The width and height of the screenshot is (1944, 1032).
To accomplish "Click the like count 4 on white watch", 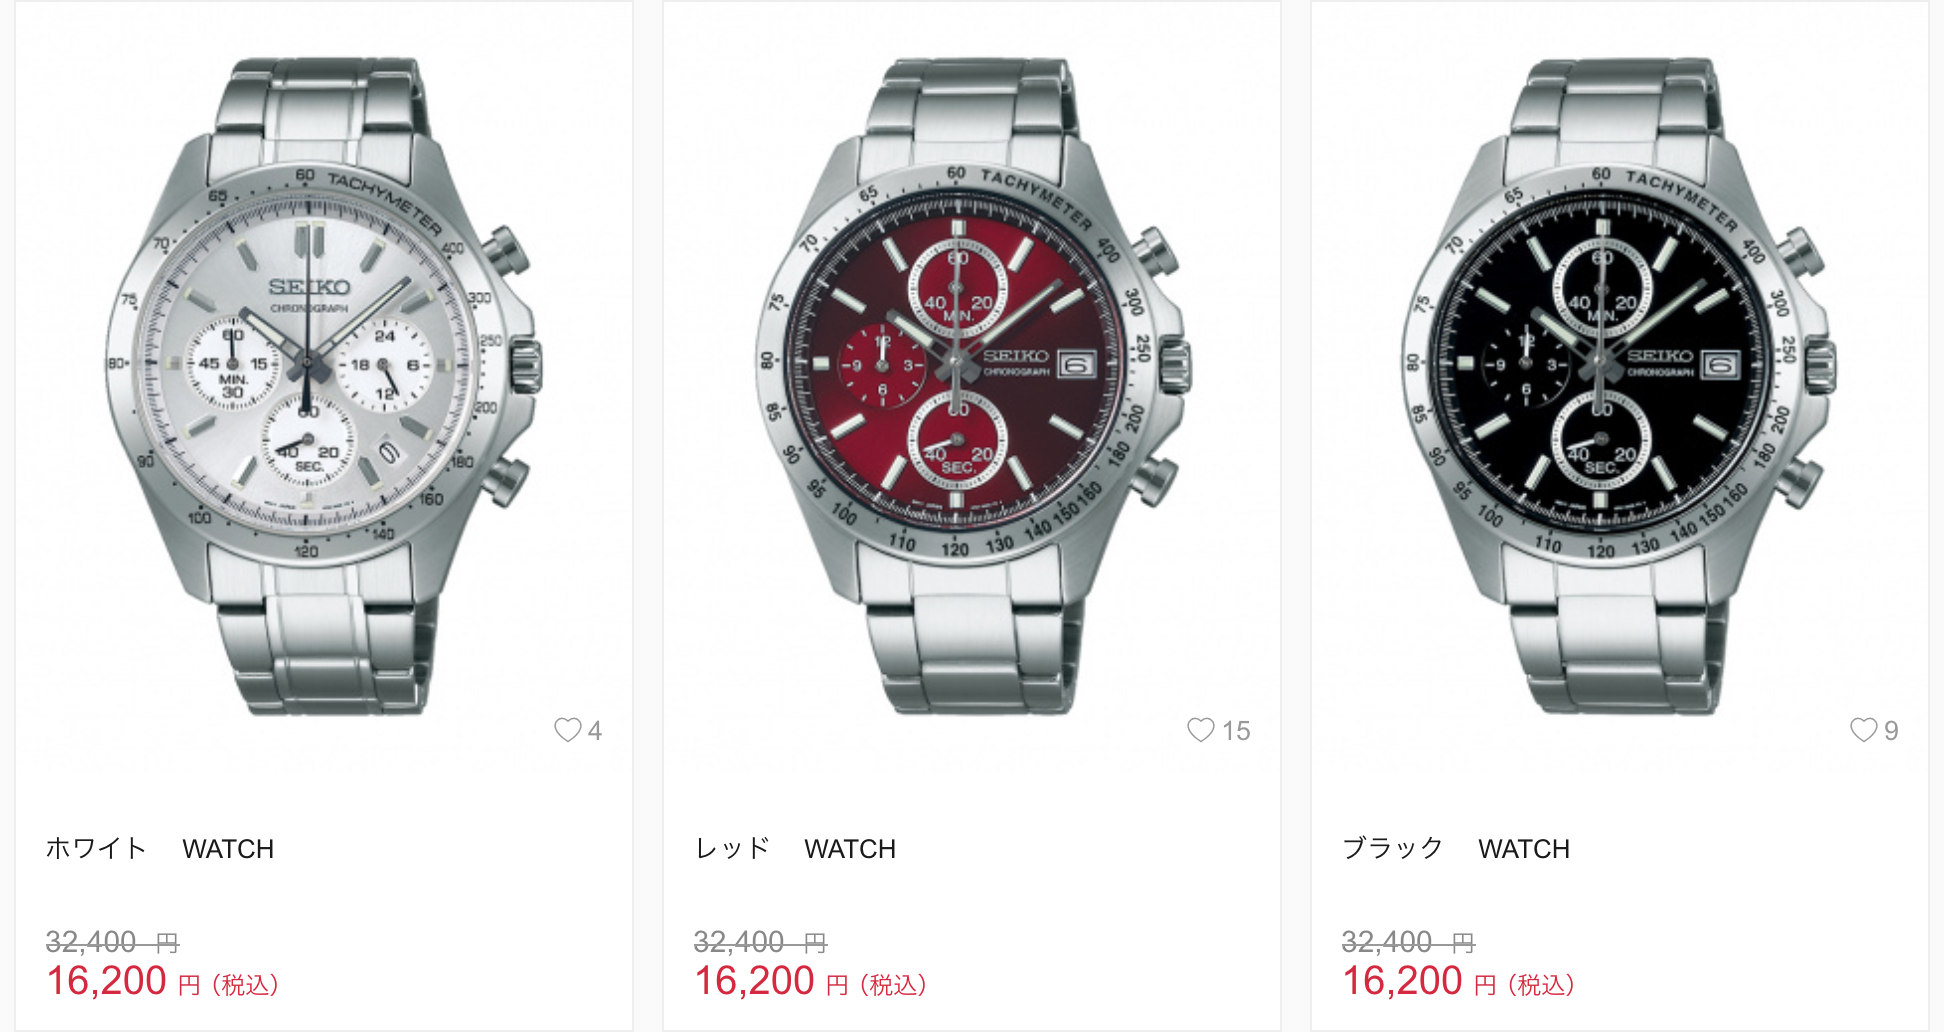I will (595, 731).
